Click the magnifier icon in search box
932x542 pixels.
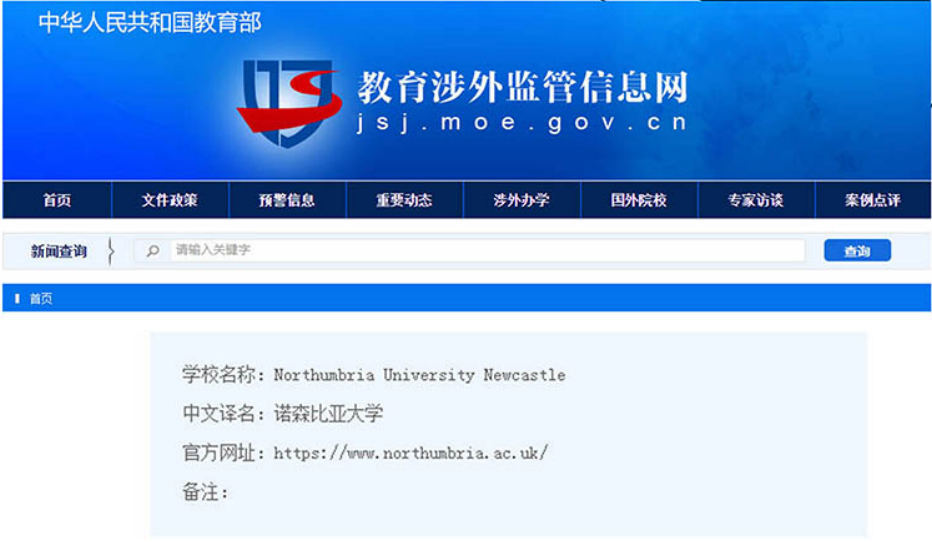click(152, 251)
